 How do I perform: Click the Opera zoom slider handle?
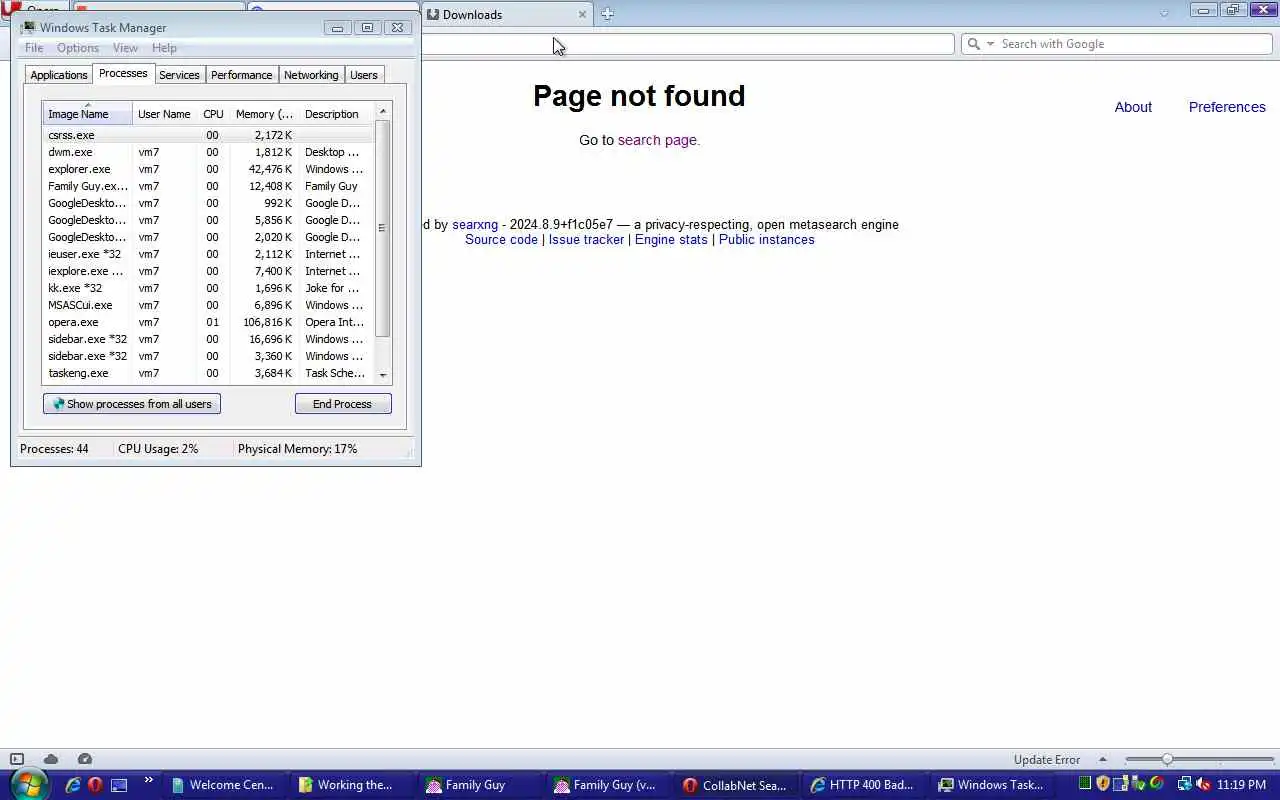(1167, 759)
